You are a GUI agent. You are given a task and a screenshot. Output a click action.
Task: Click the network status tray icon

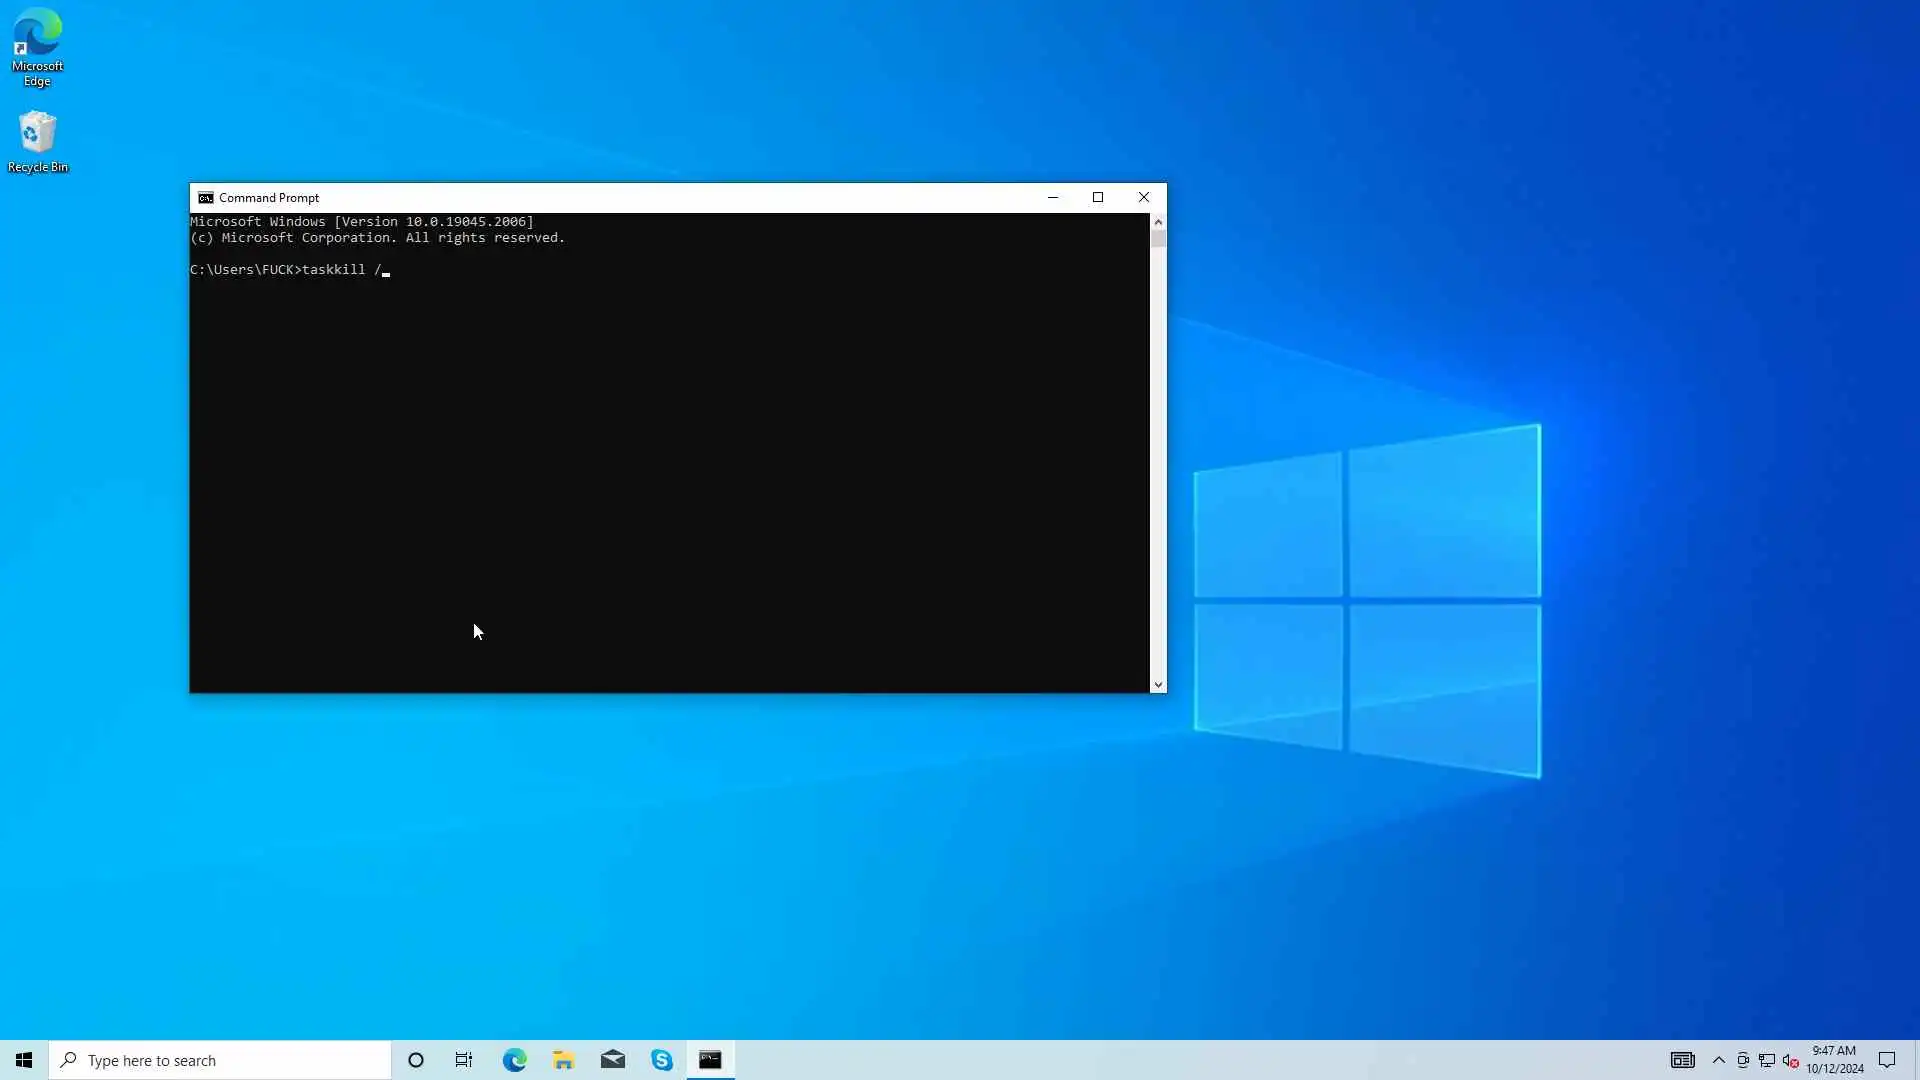pos(1767,1060)
